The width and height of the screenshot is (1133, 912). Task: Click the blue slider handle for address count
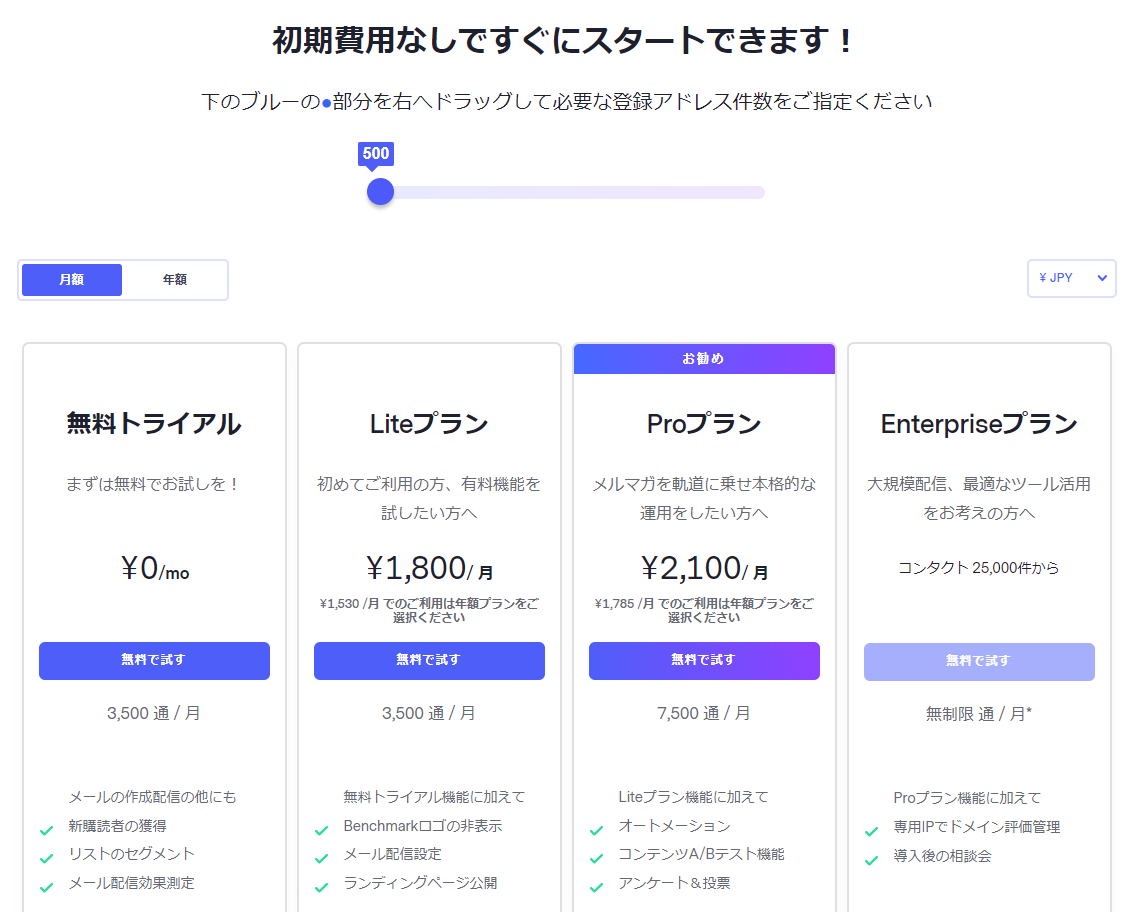click(380, 191)
